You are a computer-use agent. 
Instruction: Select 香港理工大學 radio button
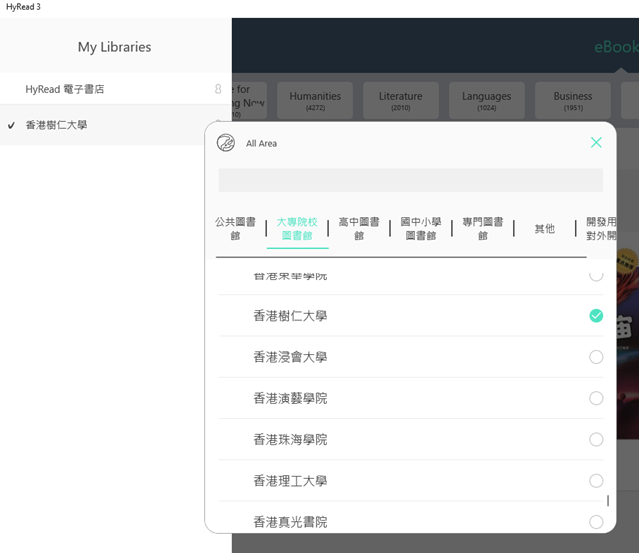click(596, 481)
